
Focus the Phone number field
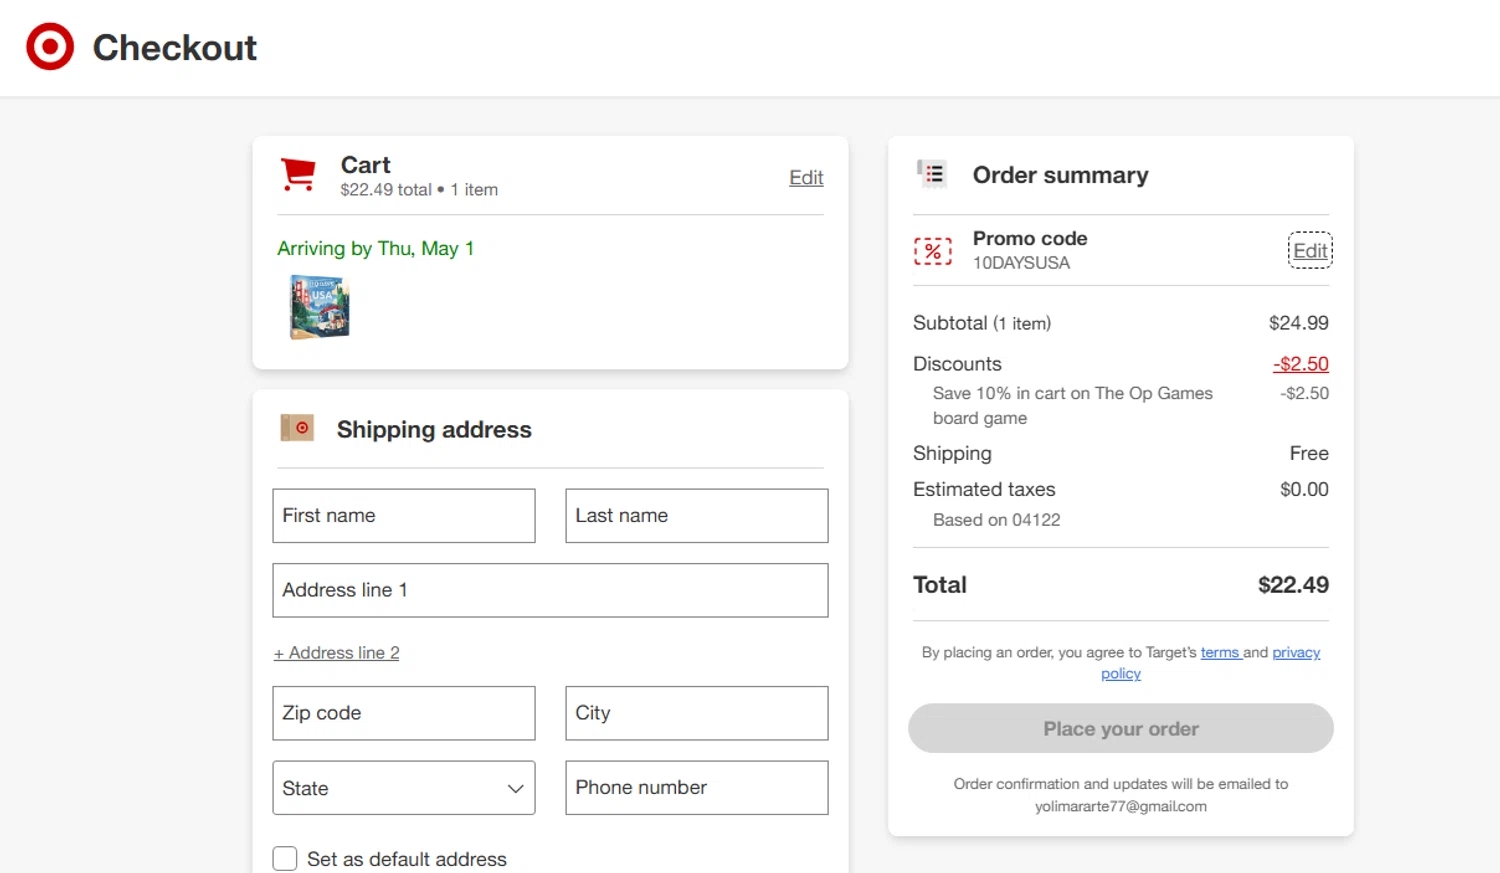[x=696, y=788]
